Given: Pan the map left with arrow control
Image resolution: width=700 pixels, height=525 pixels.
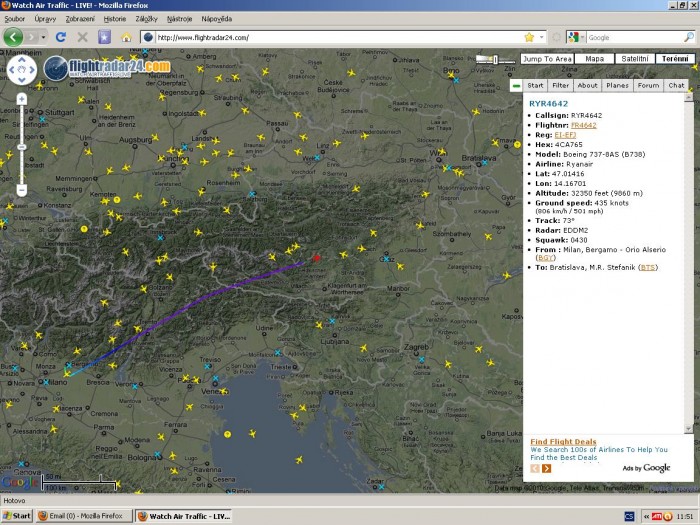Looking at the screenshot, I should click(12, 70).
